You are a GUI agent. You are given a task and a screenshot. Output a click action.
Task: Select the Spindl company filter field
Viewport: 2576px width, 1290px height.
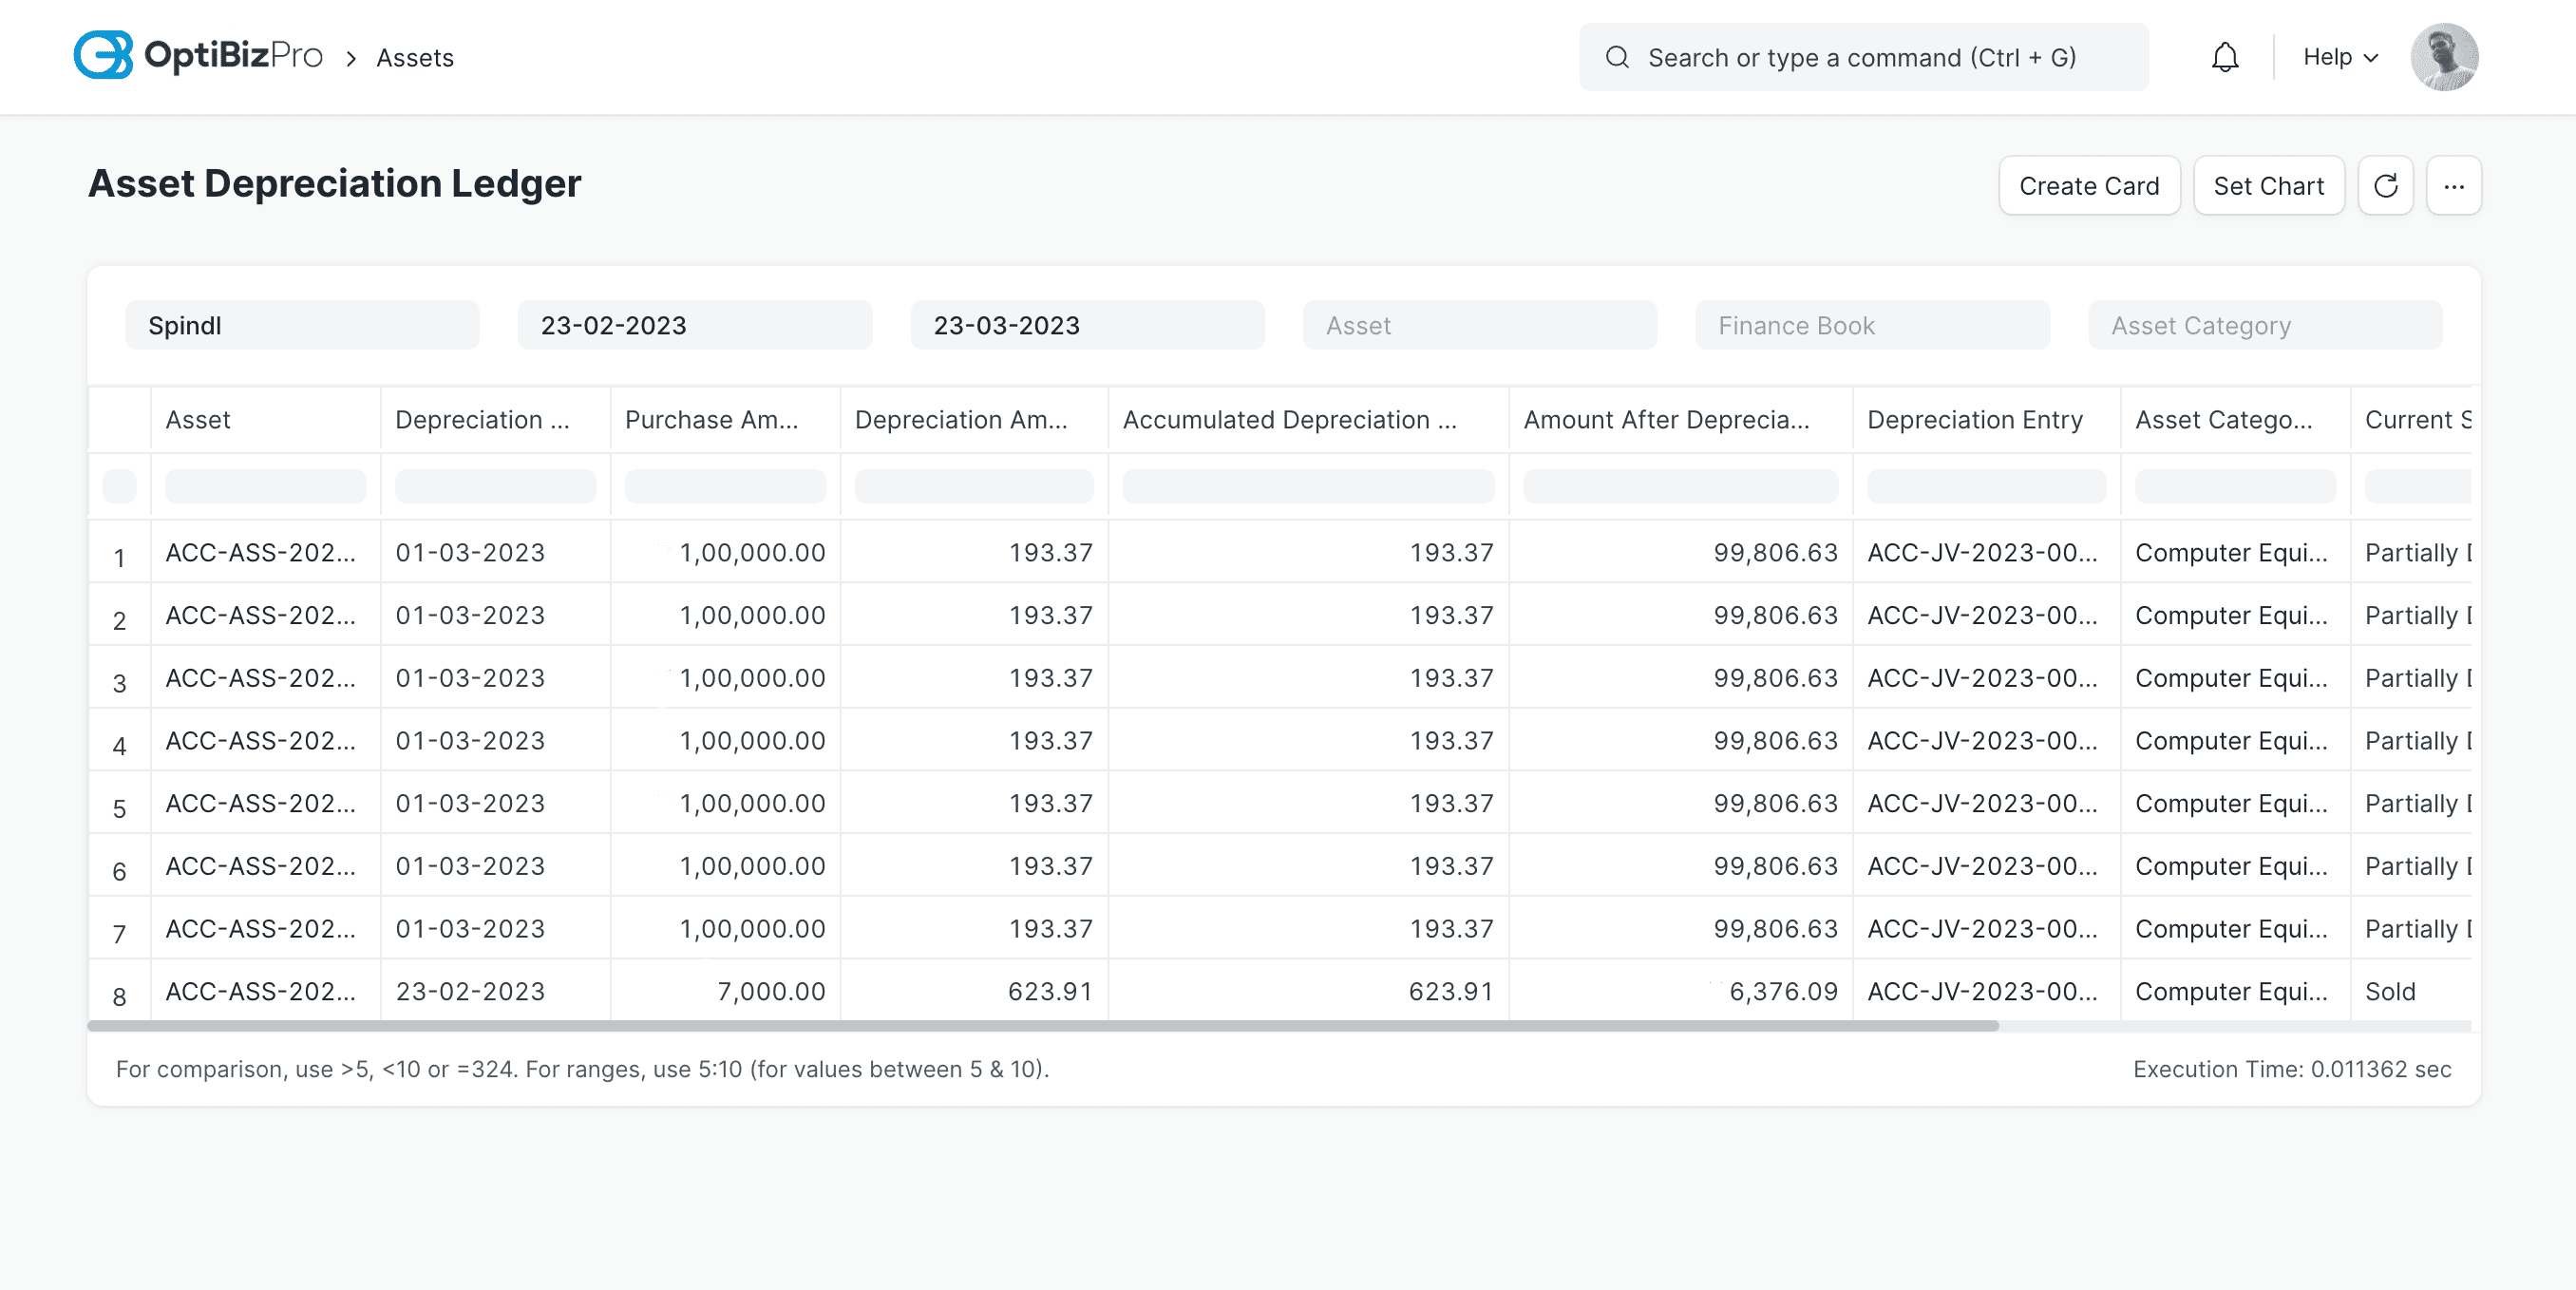[x=301, y=324]
